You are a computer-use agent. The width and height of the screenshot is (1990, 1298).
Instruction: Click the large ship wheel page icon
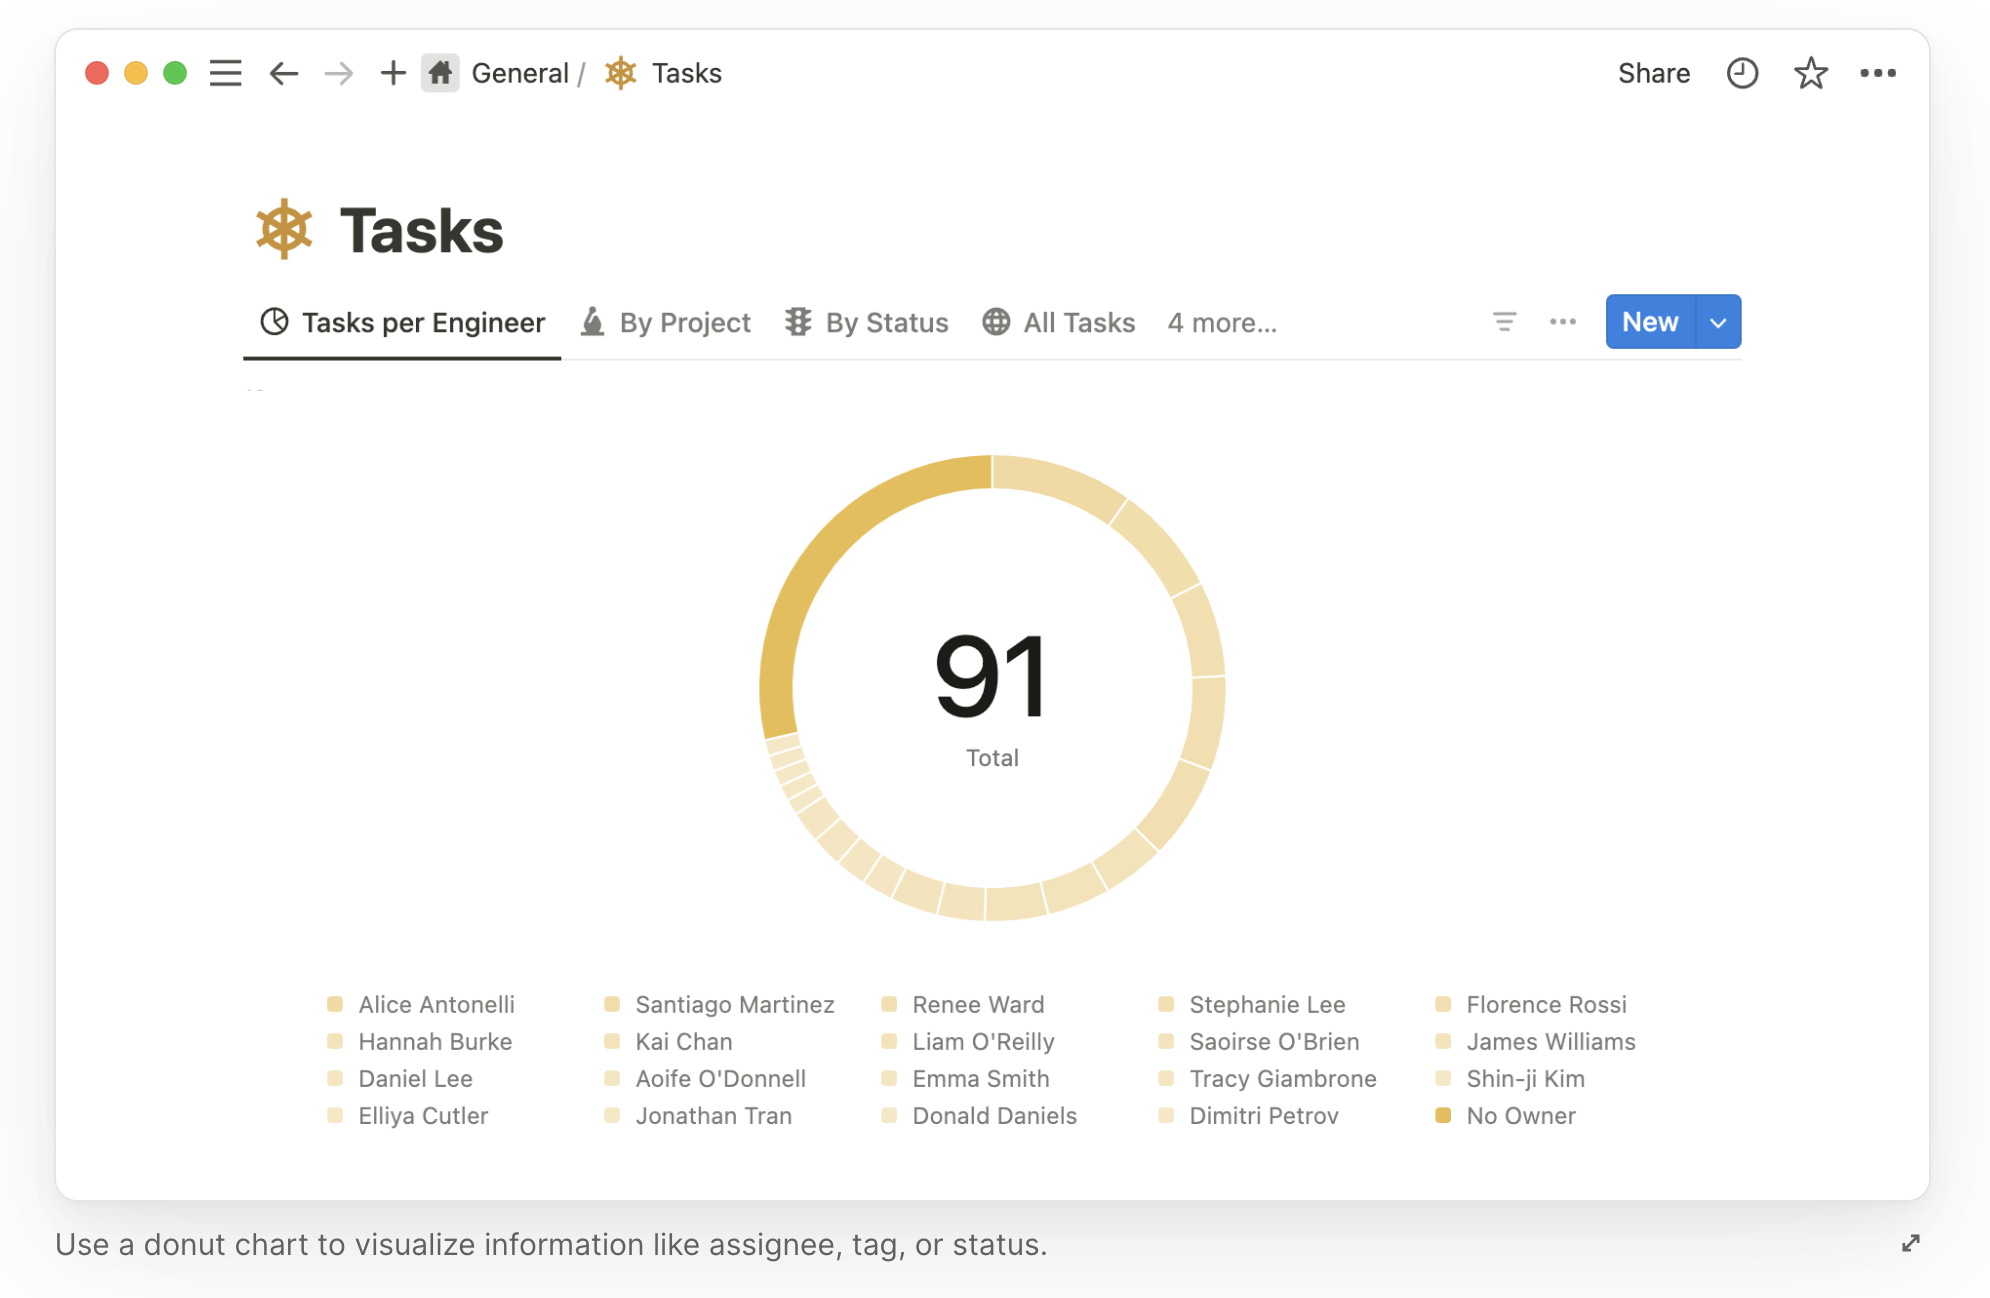pos(285,229)
